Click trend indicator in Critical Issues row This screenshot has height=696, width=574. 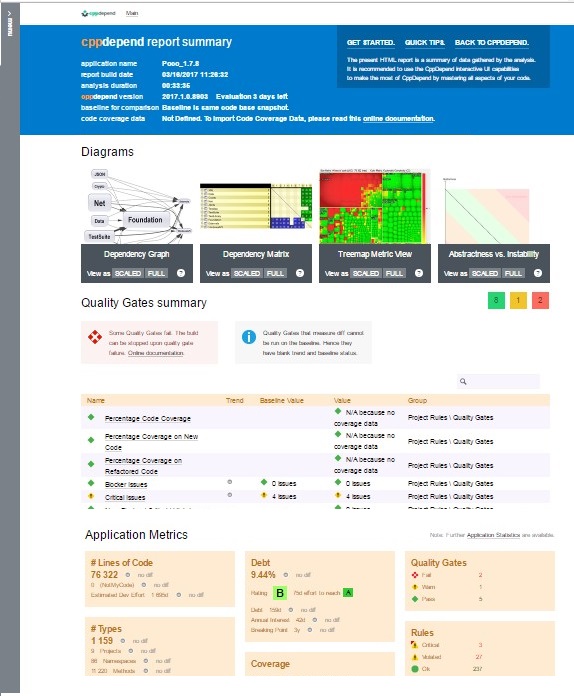tap(230, 494)
